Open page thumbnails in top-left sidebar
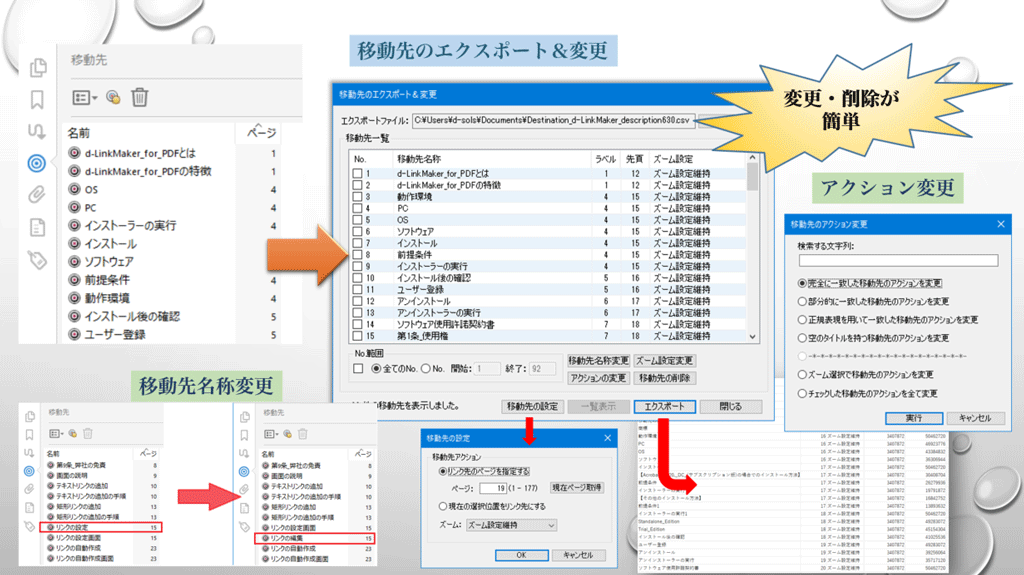This screenshot has height=575, width=1024. (x=38, y=68)
